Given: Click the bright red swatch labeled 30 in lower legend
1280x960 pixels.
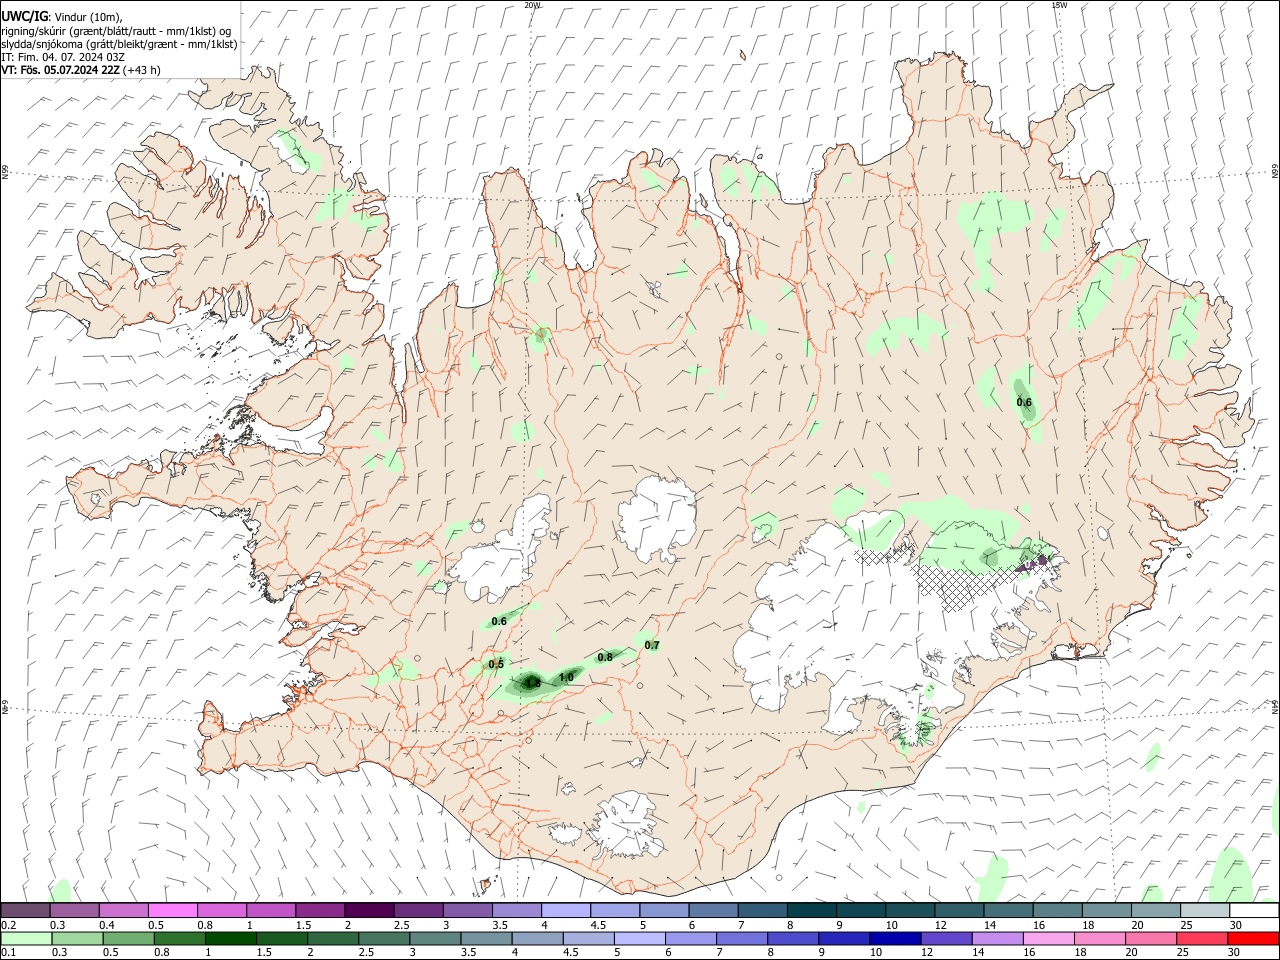Looking at the screenshot, I should tap(1253, 938).
